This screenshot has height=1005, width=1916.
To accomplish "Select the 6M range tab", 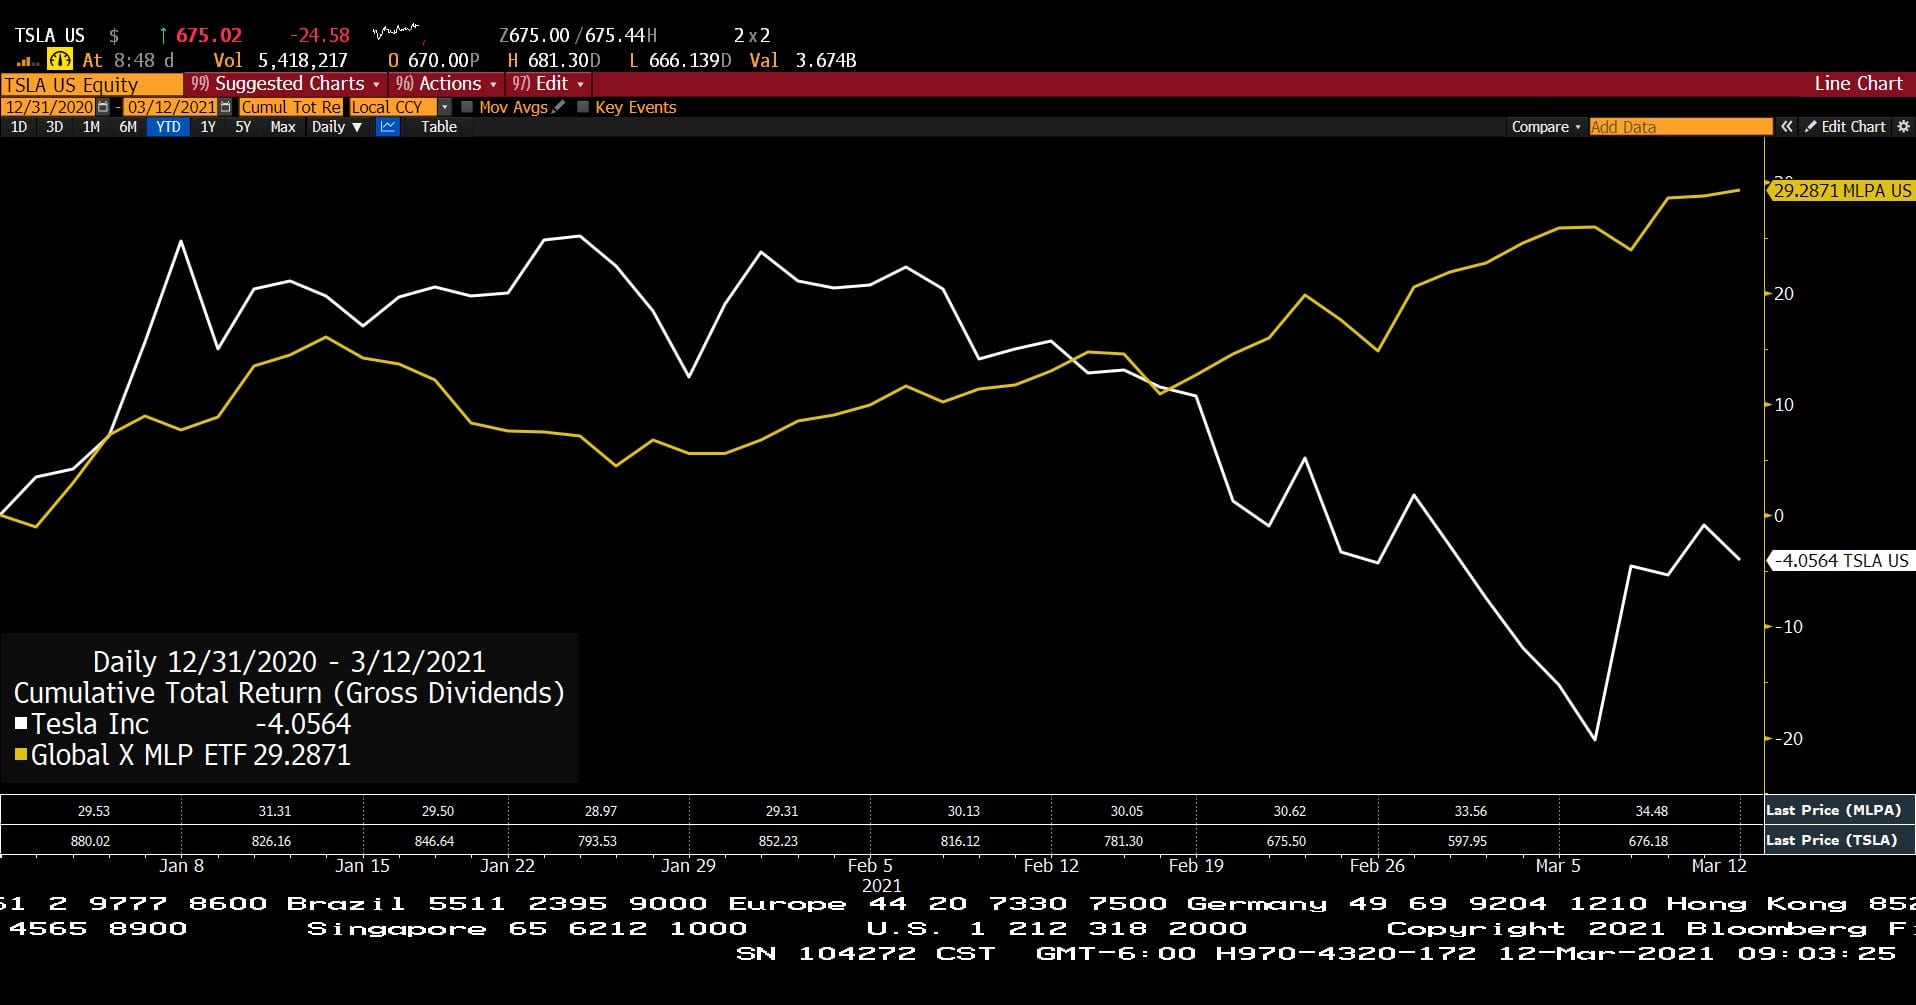I will click(x=128, y=127).
